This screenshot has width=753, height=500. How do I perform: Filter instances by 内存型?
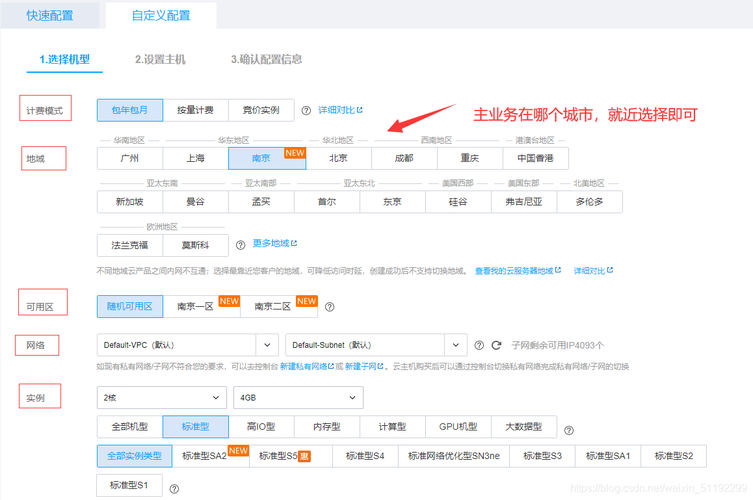click(x=327, y=427)
